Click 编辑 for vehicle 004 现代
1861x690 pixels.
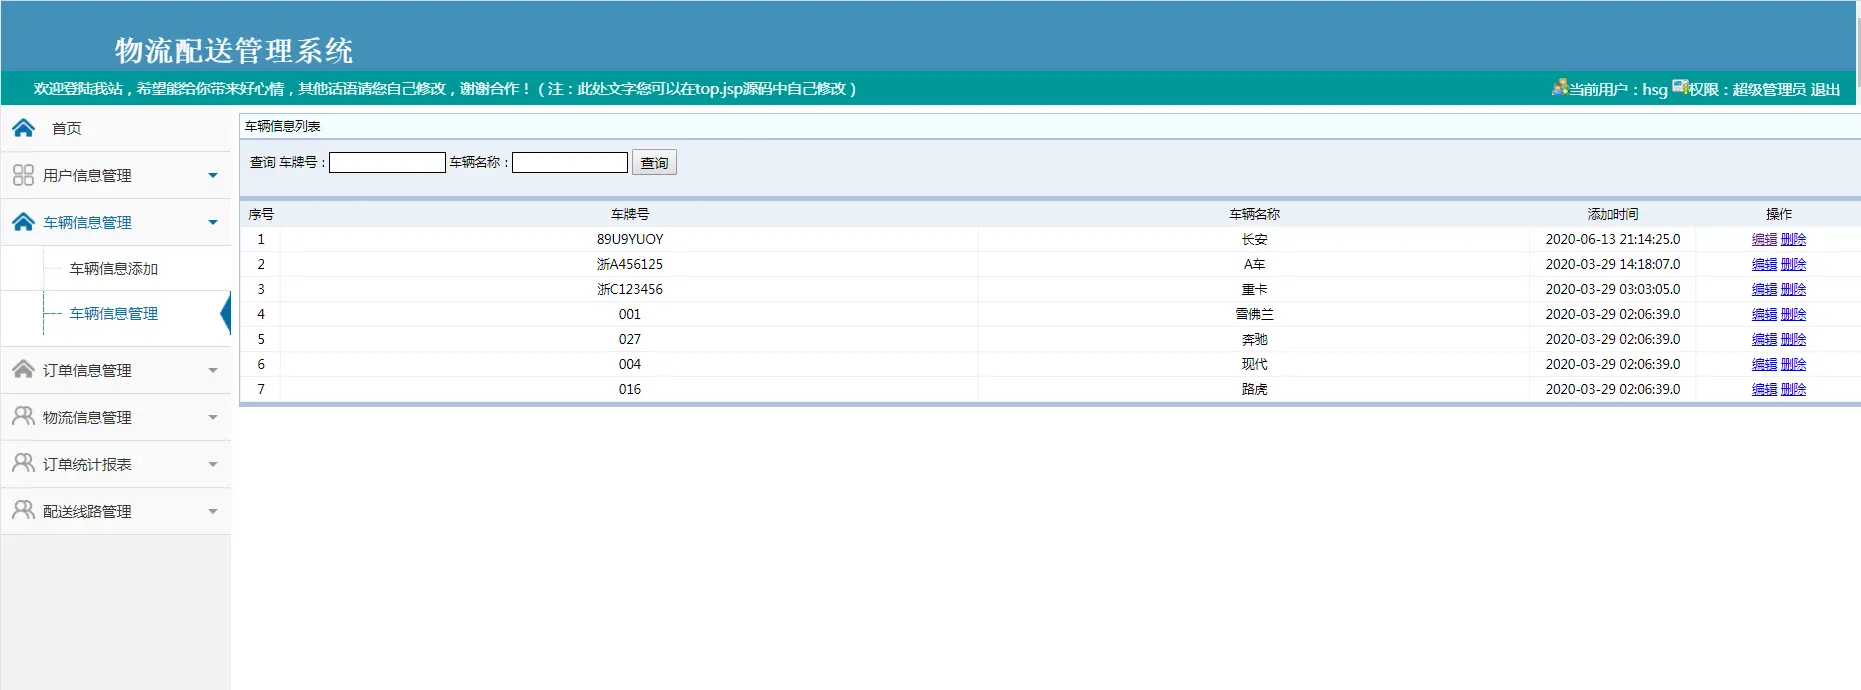pyautogui.click(x=1765, y=364)
